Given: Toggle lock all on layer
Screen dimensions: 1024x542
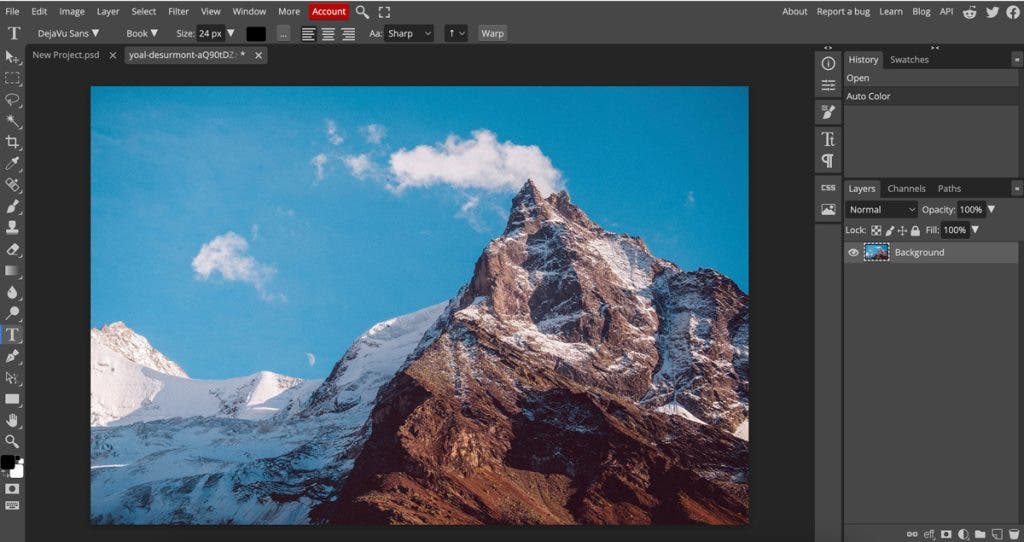Looking at the screenshot, I should click(x=915, y=231).
